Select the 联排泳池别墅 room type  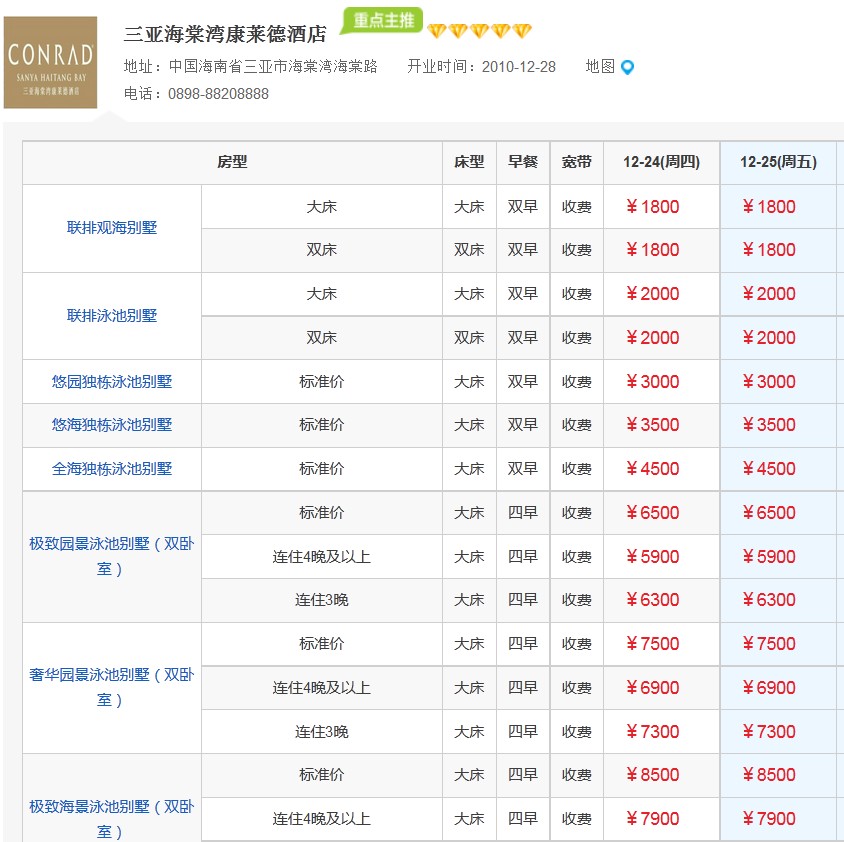112,316
